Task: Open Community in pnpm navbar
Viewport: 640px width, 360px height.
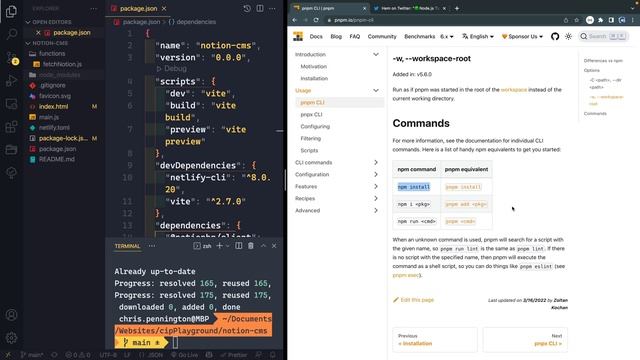Action: (x=382, y=36)
